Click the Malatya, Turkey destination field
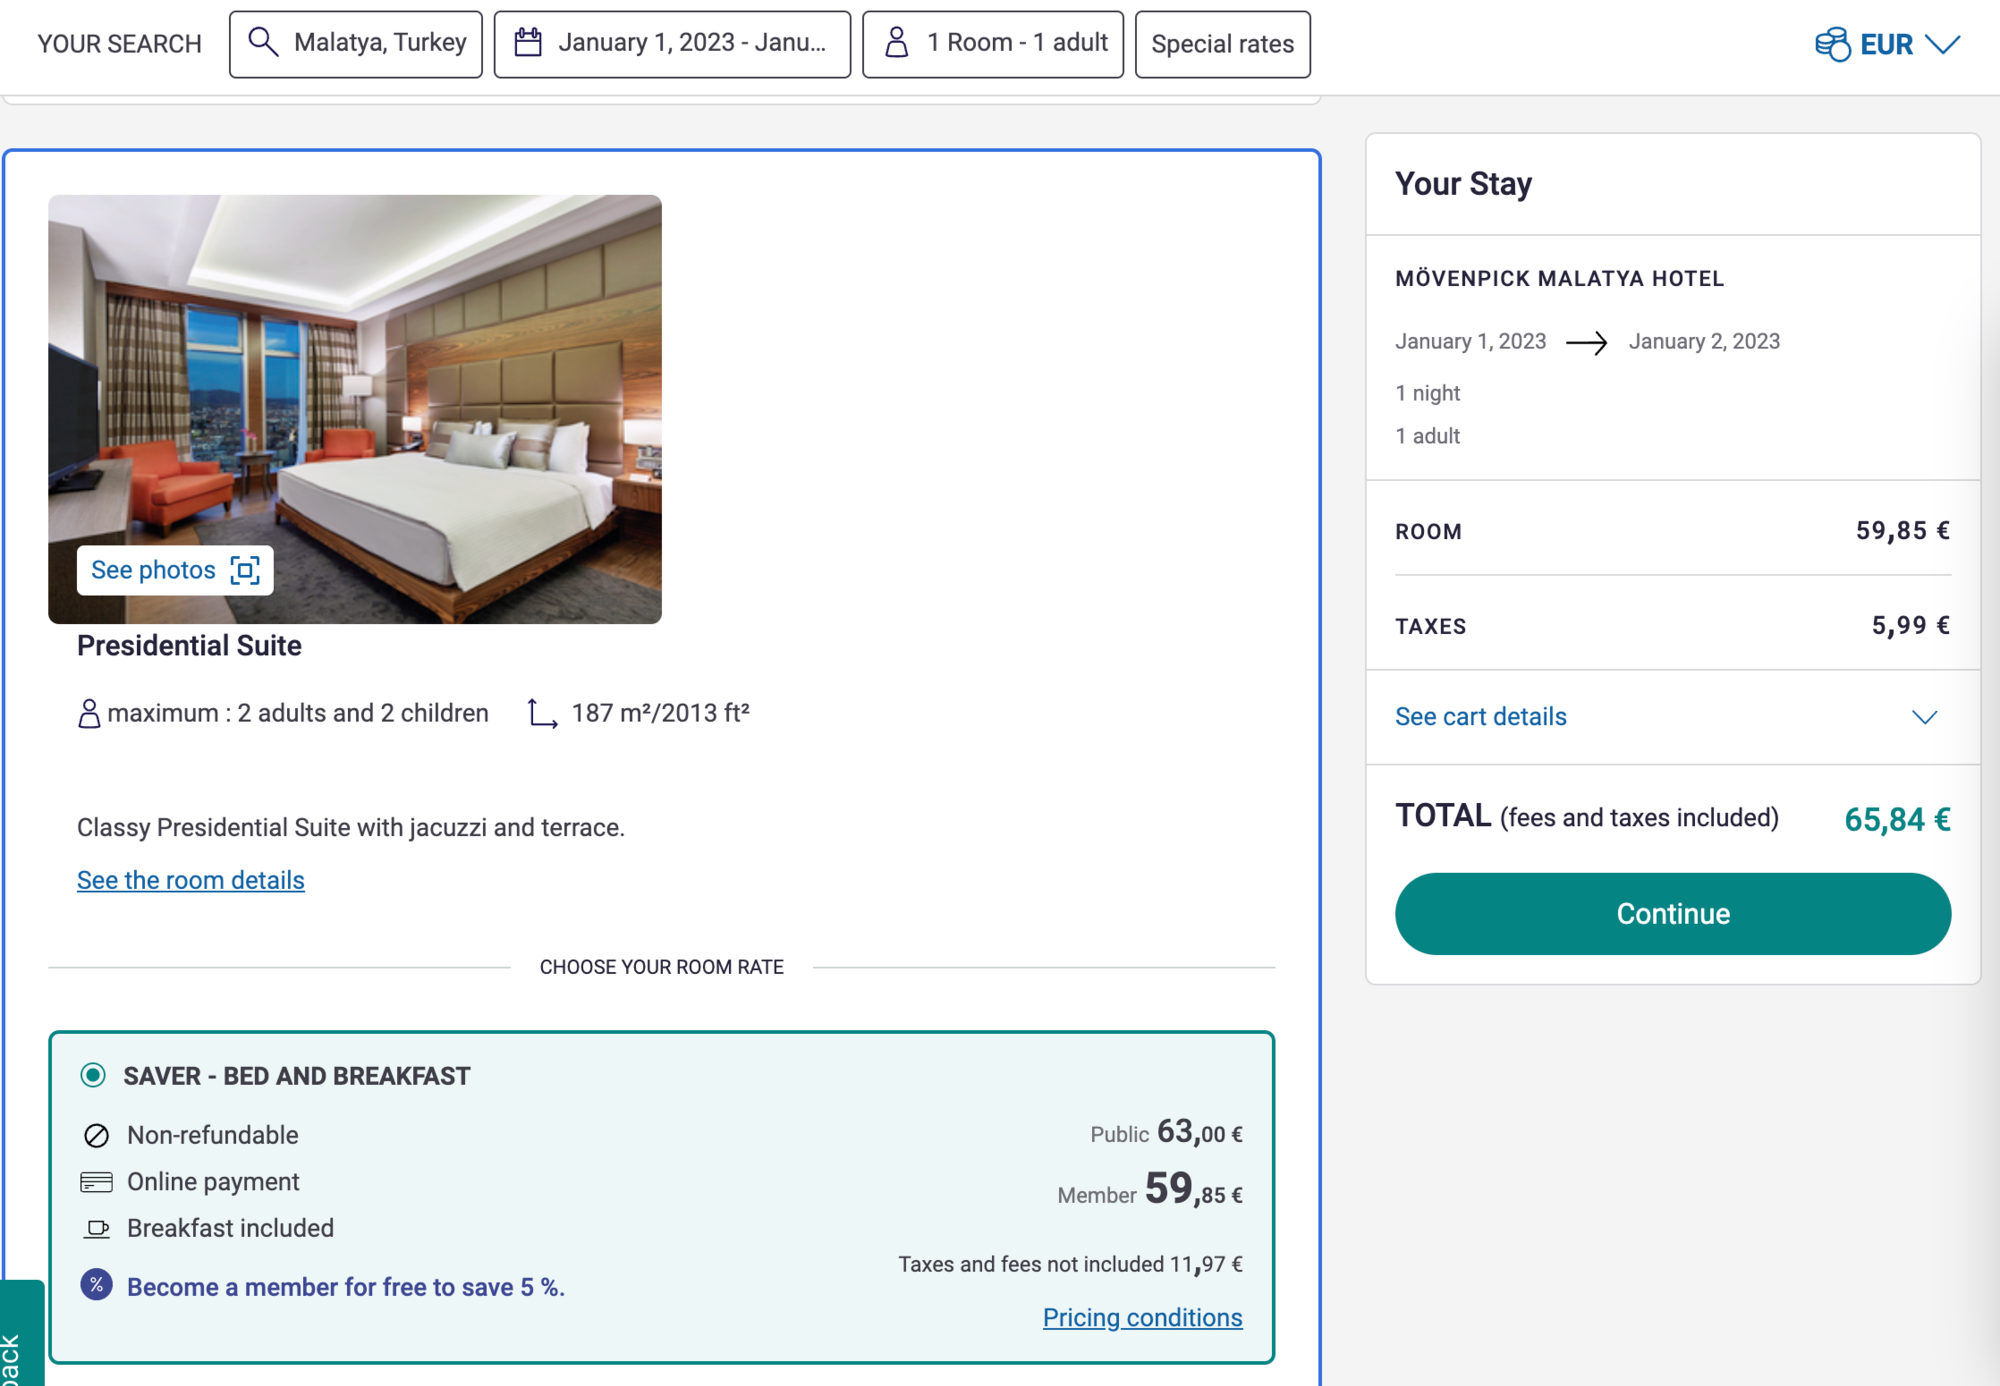Image resolution: width=2000 pixels, height=1386 pixels. click(356, 44)
